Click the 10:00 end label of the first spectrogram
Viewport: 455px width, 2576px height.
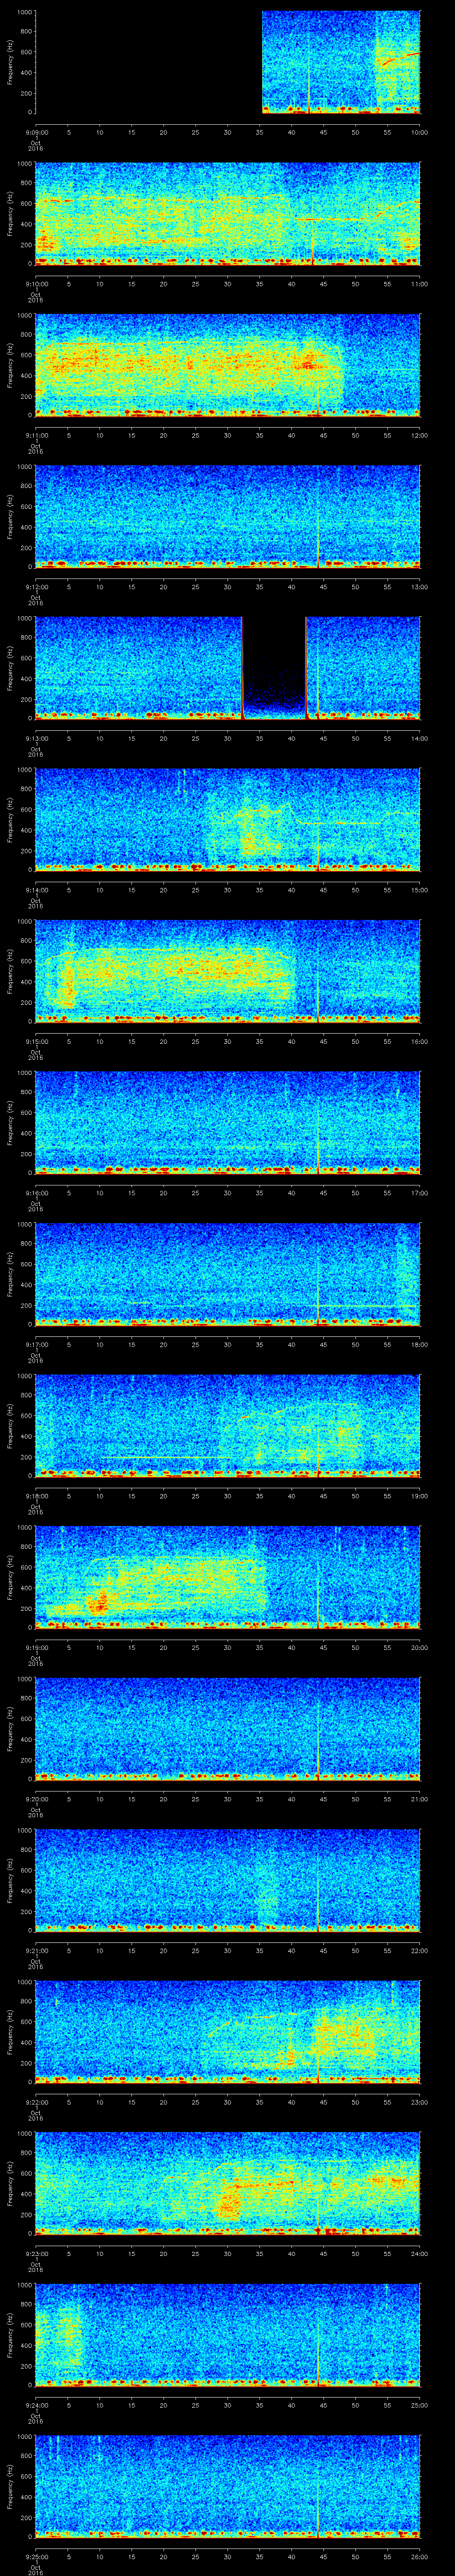tap(419, 132)
